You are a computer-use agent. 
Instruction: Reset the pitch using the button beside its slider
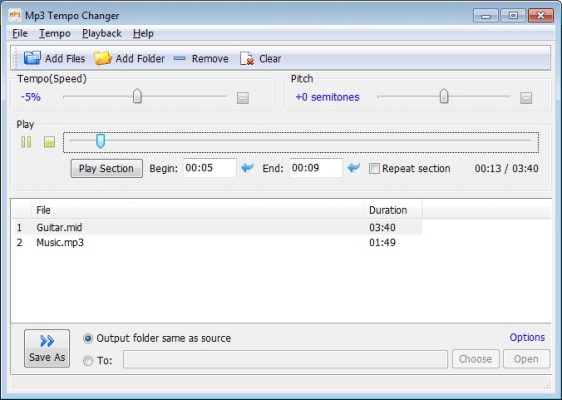point(526,97)
